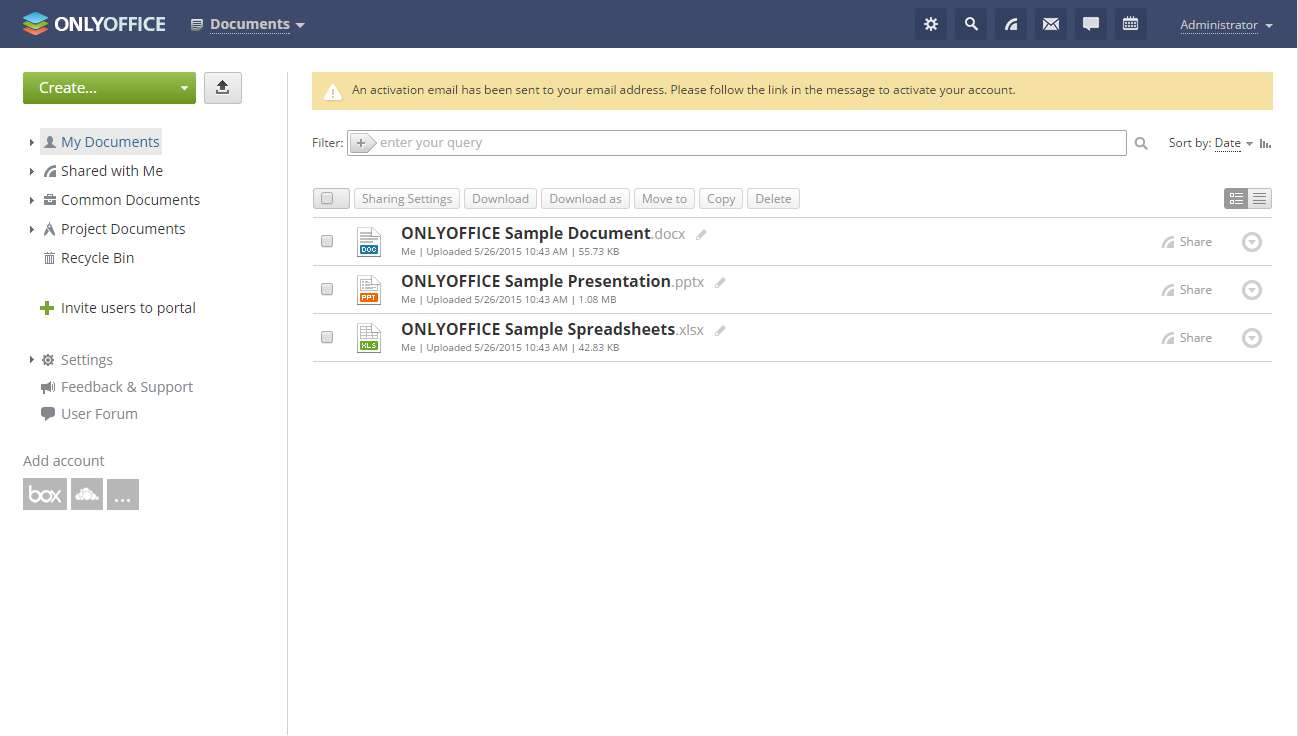The image size is (1298, 736).
Task: Open Settings in the sidebar
Action: pos(87,360)
